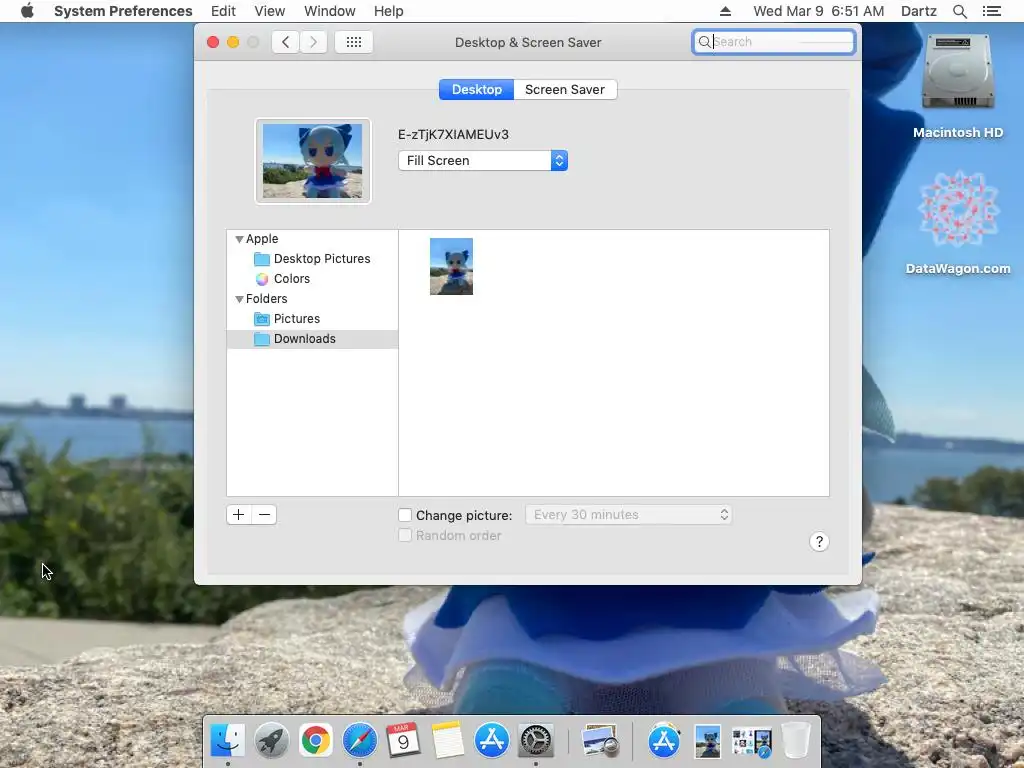Switch to the Screen Saver tab

565,89
